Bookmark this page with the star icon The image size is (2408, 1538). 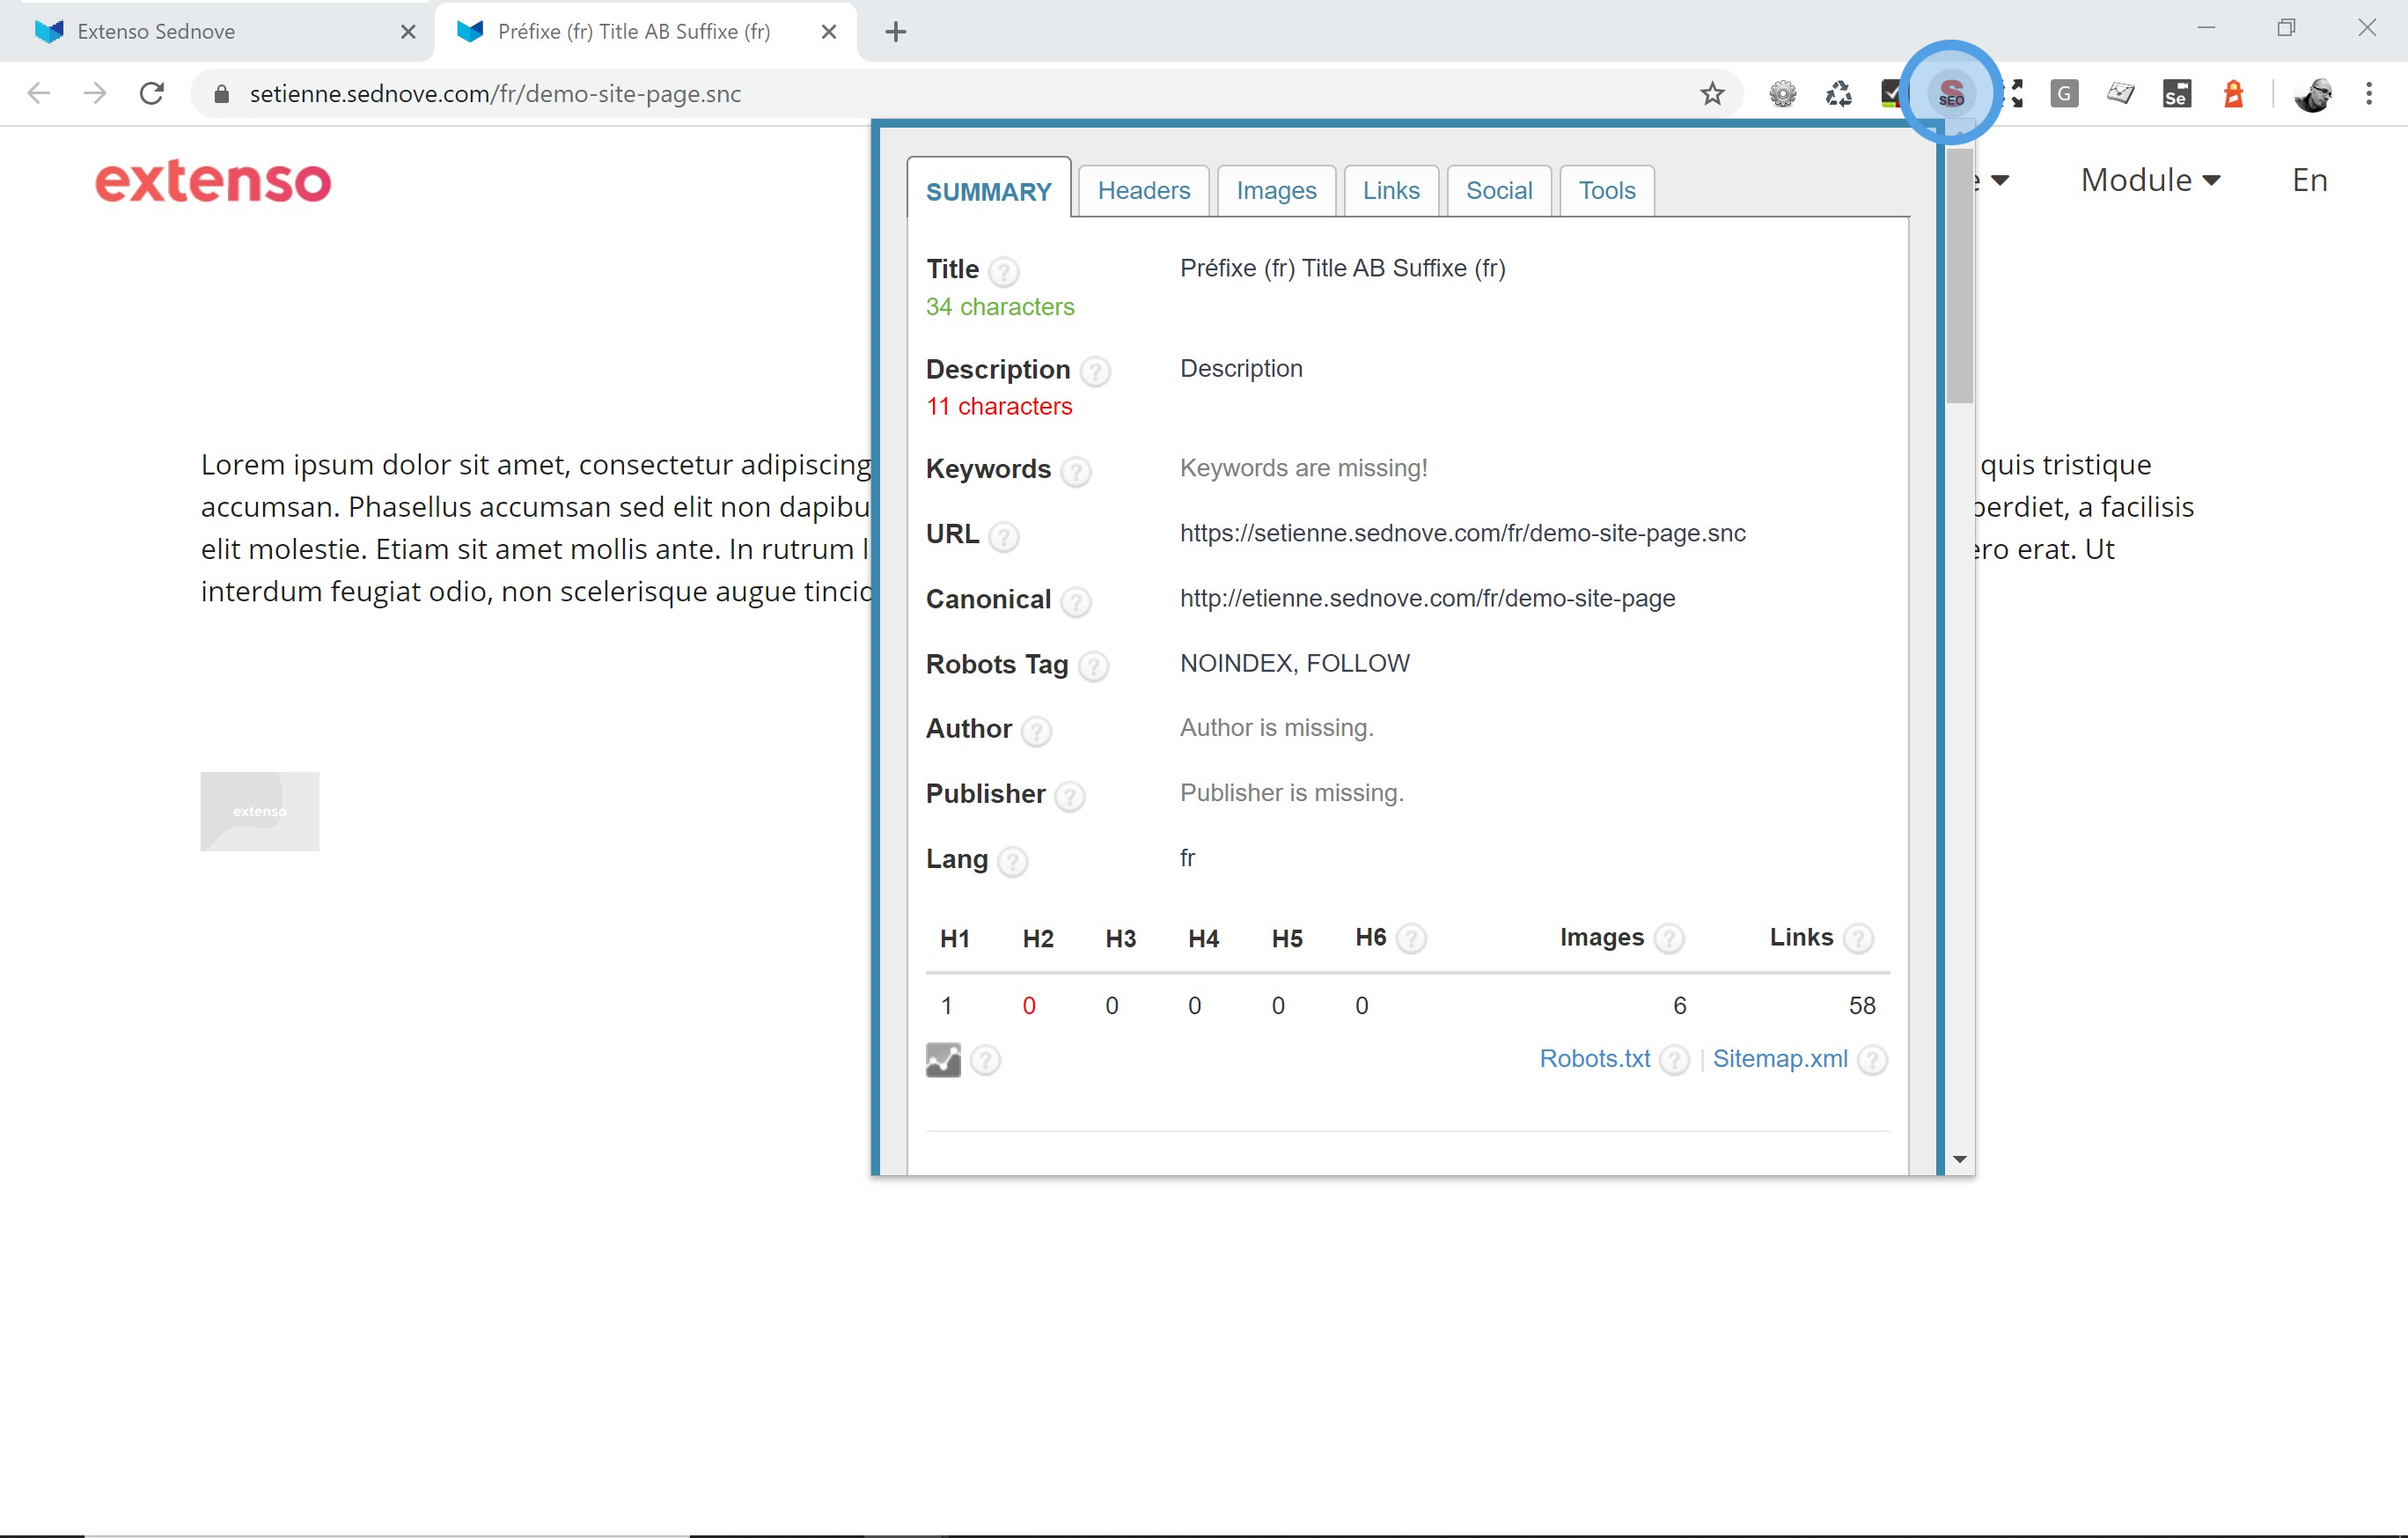[x=1712, y=94]
